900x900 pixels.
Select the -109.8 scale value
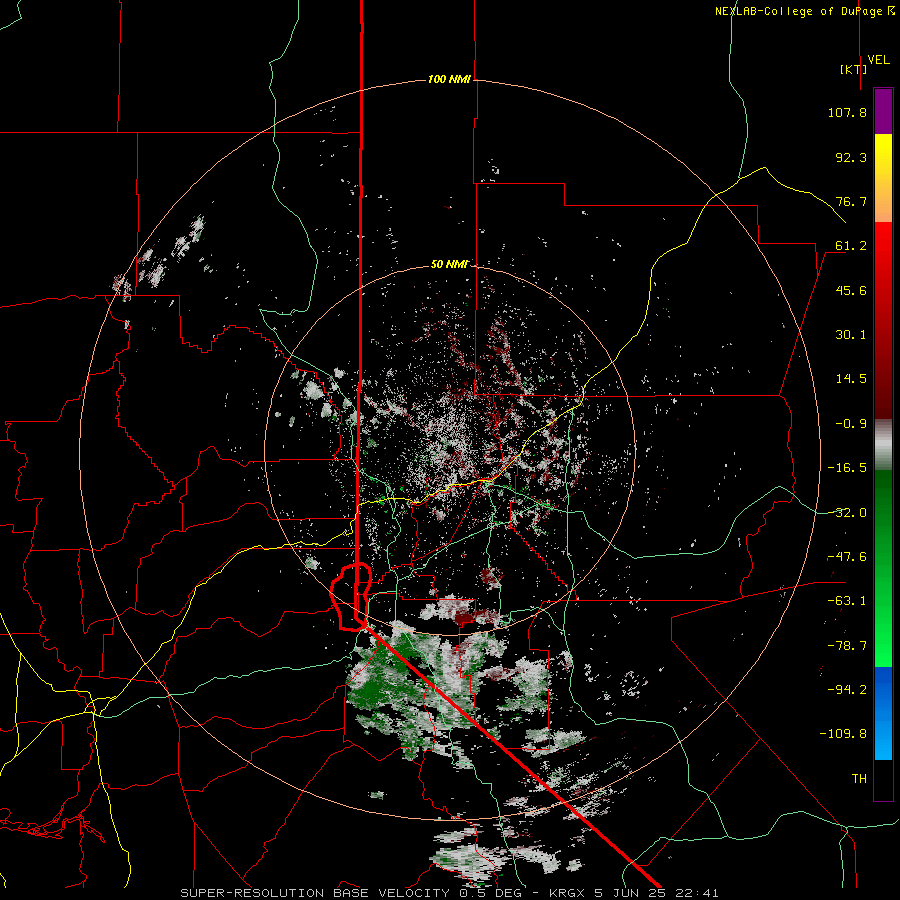tap(843, 734)
